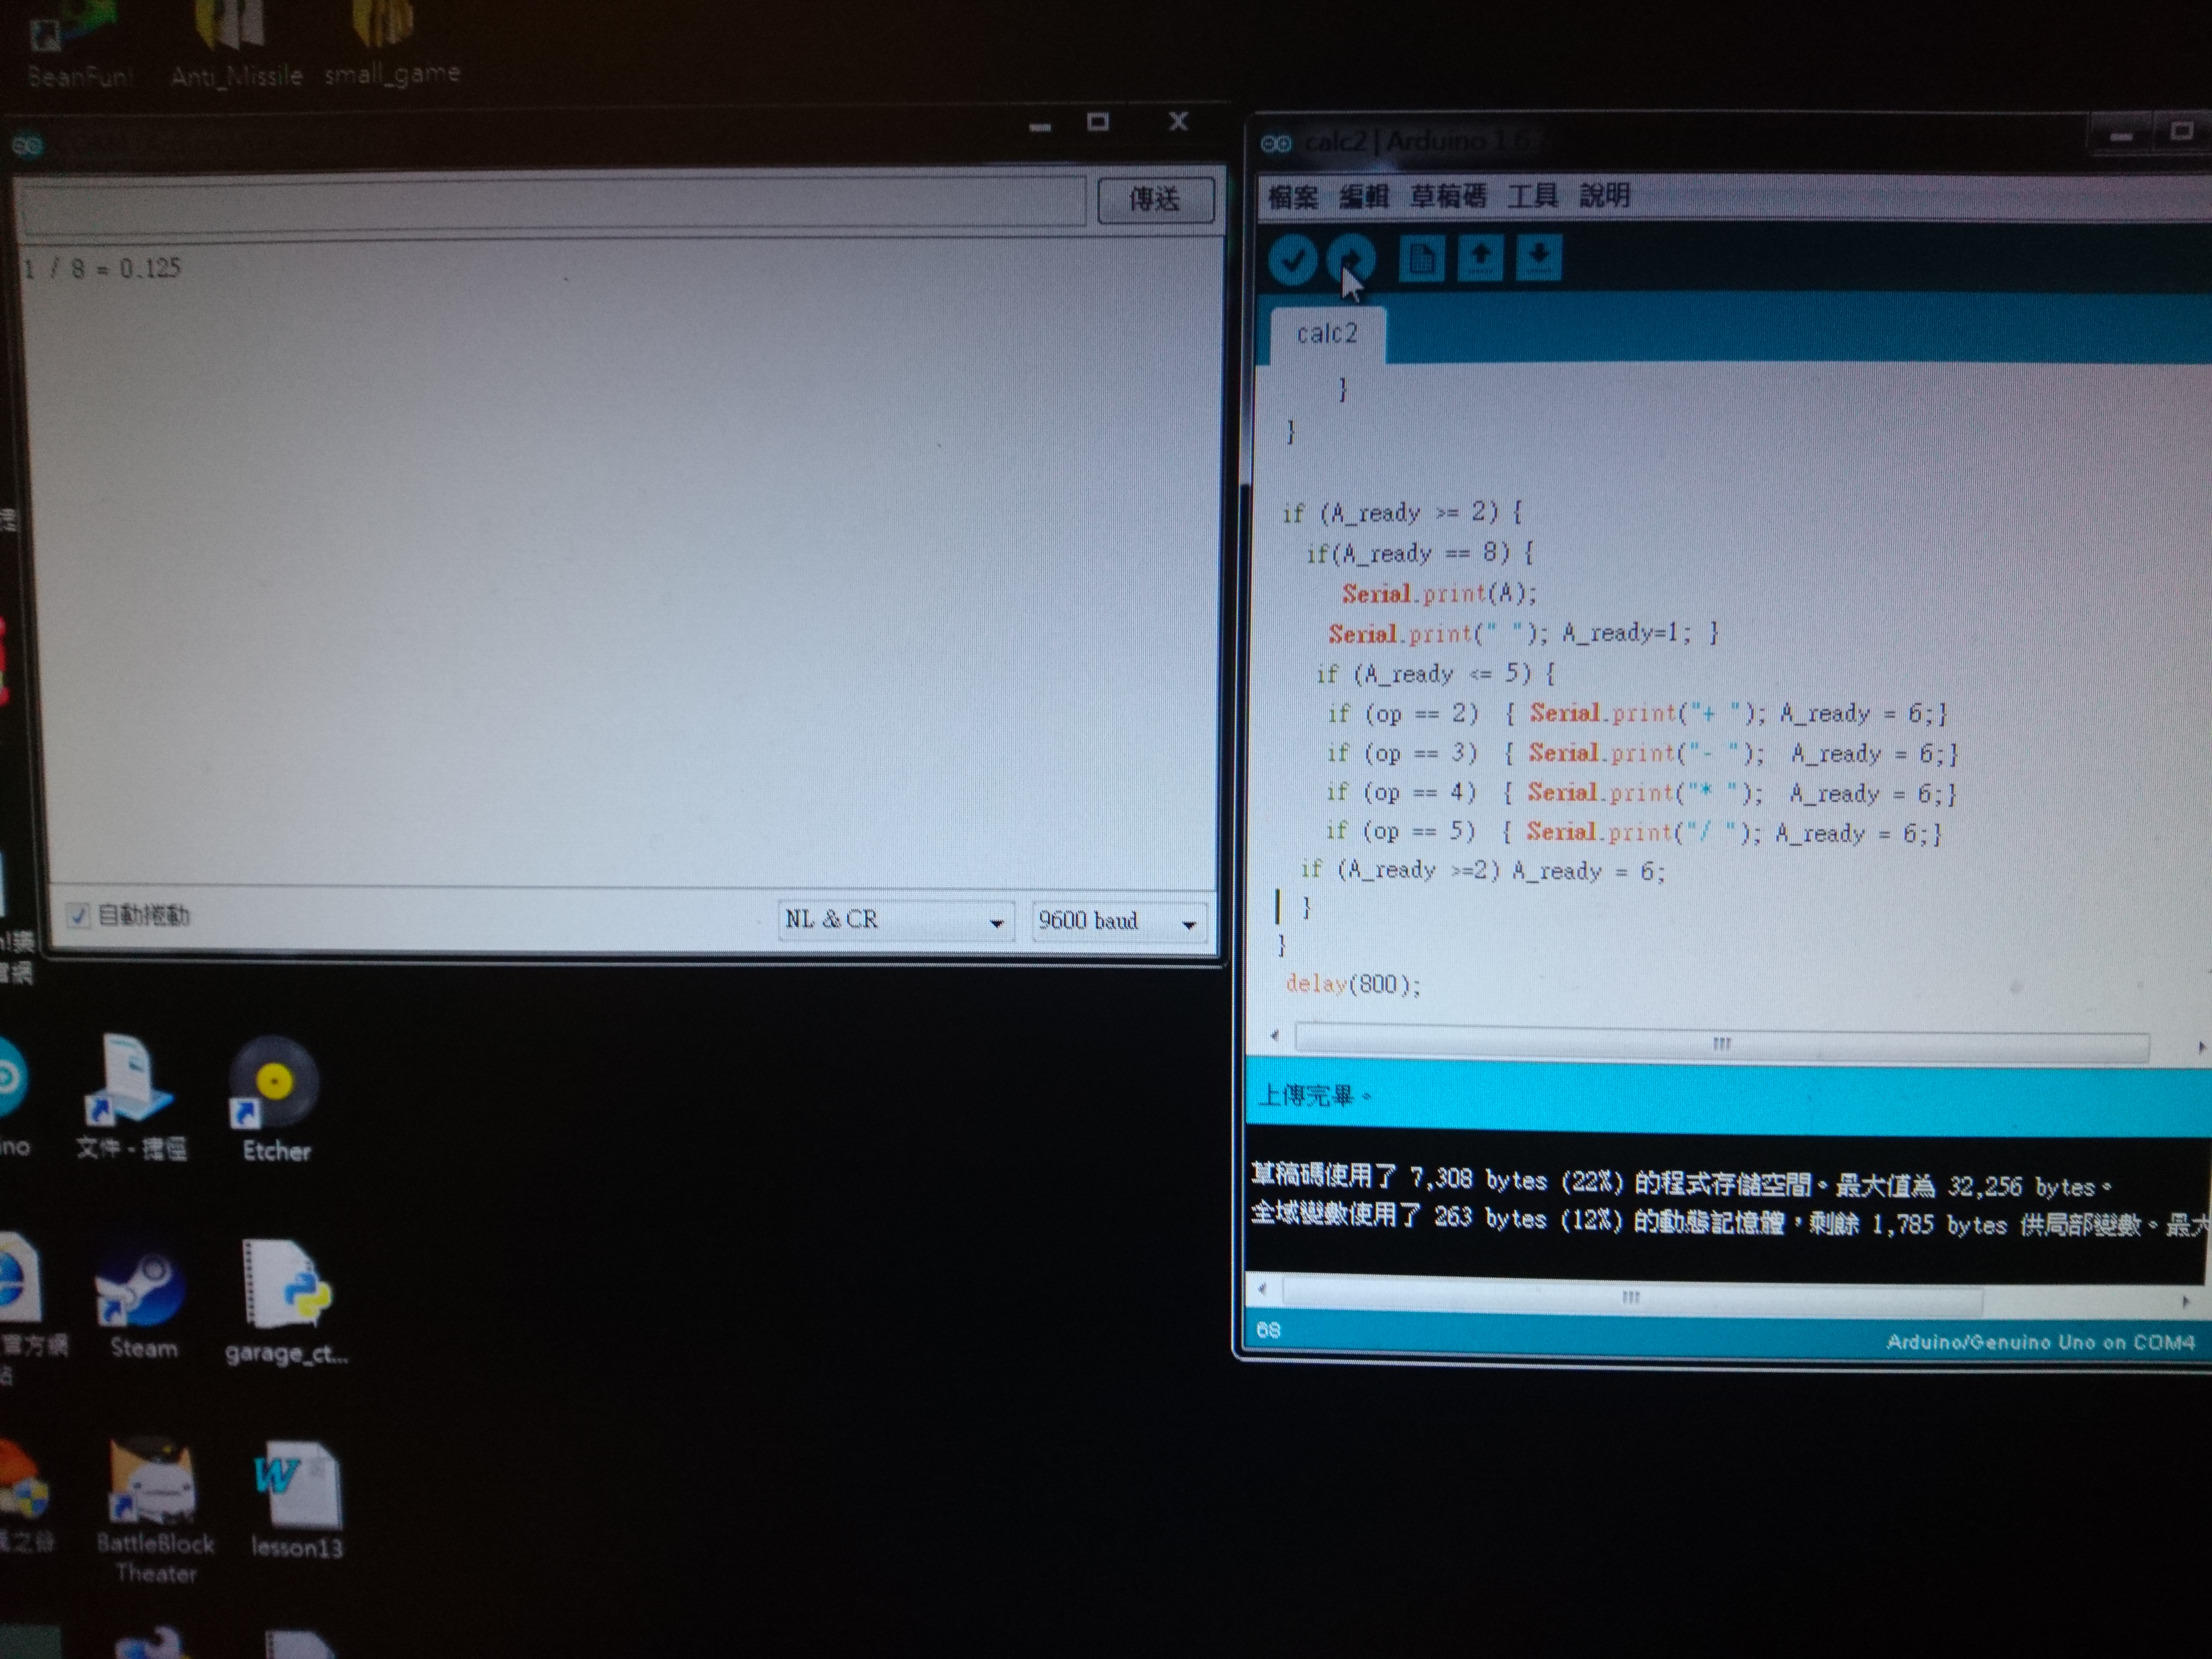The image size is (2212, 1659).
Task: Click the code editor scroll-left arrow
Action: [1274, 1036]
